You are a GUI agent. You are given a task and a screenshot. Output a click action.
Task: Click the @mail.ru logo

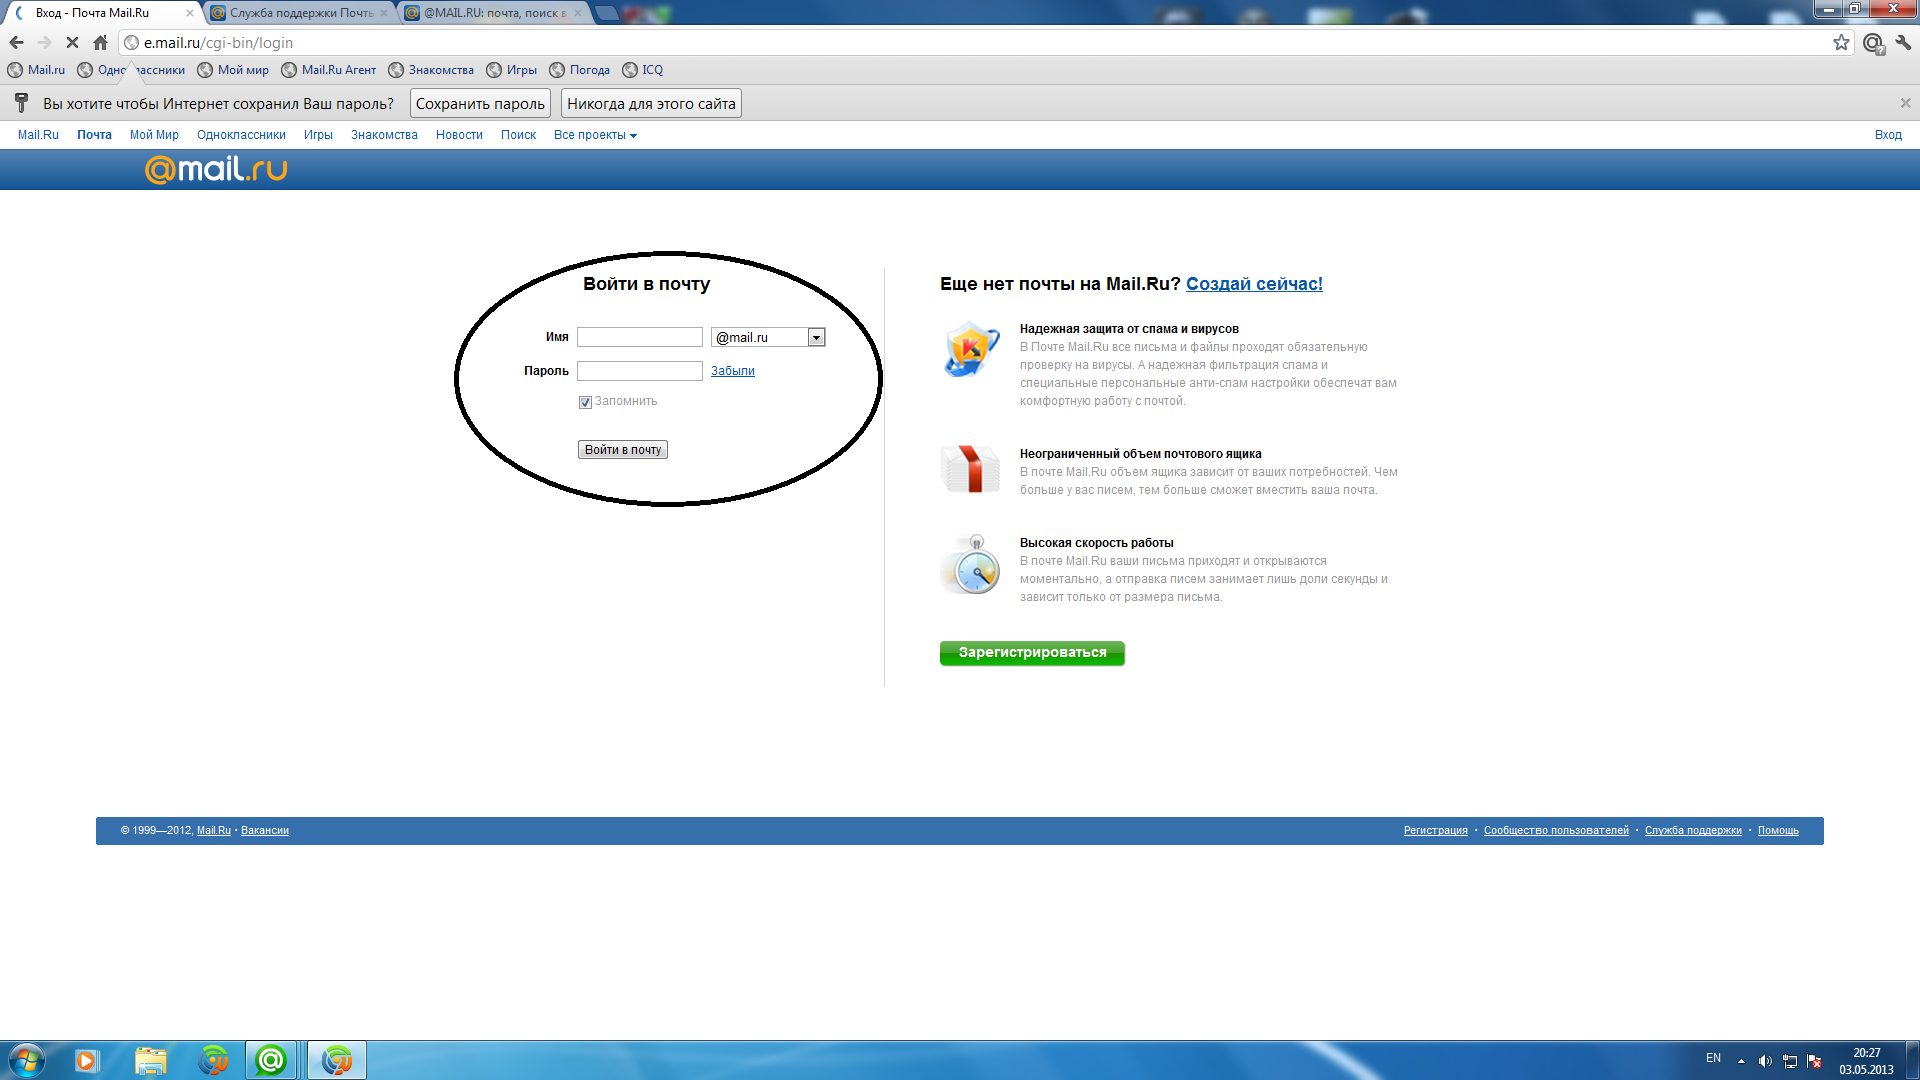point(216,169)
